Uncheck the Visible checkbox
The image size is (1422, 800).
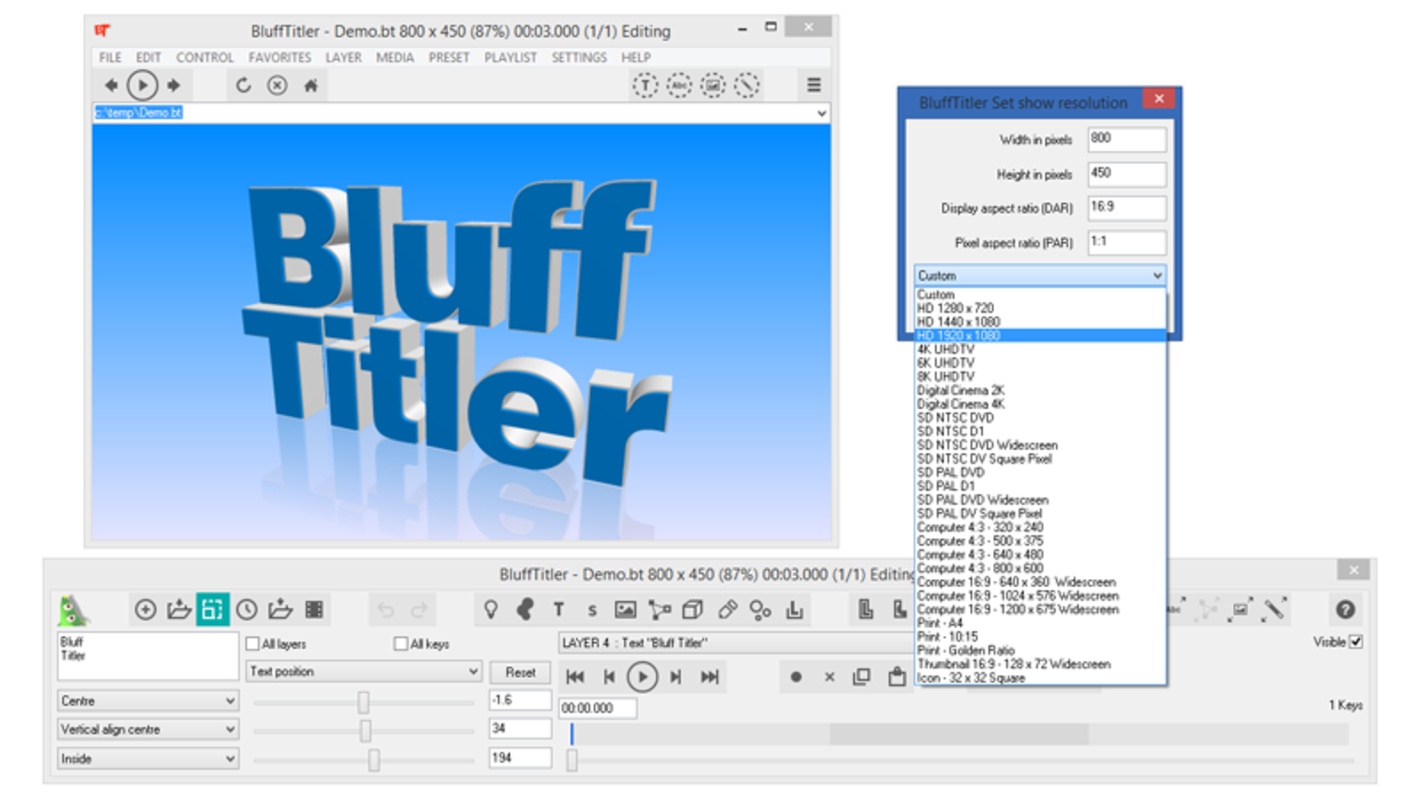(x=1356, y=642)
